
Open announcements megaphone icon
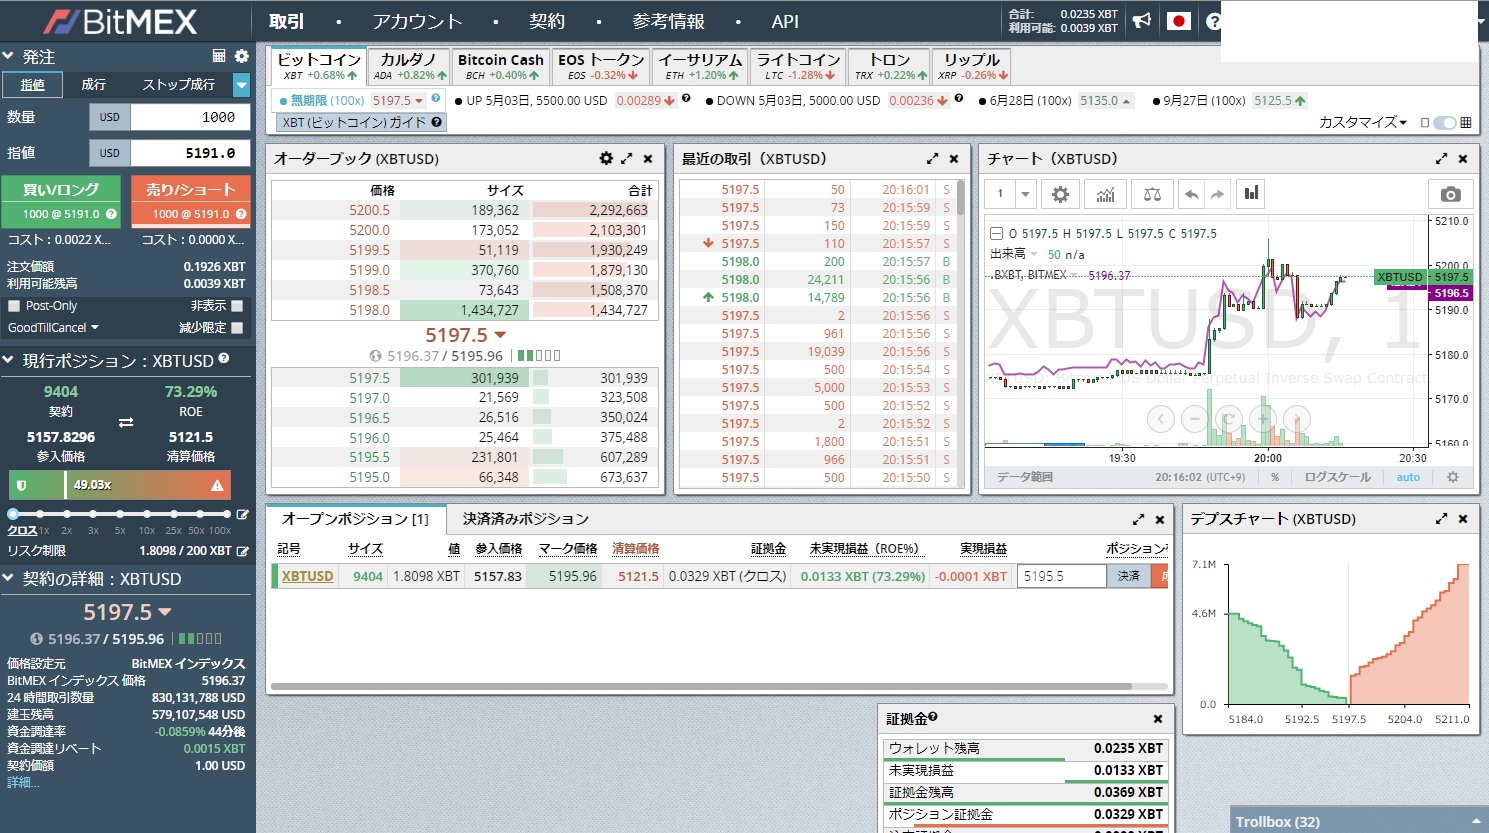point(1141,21)
